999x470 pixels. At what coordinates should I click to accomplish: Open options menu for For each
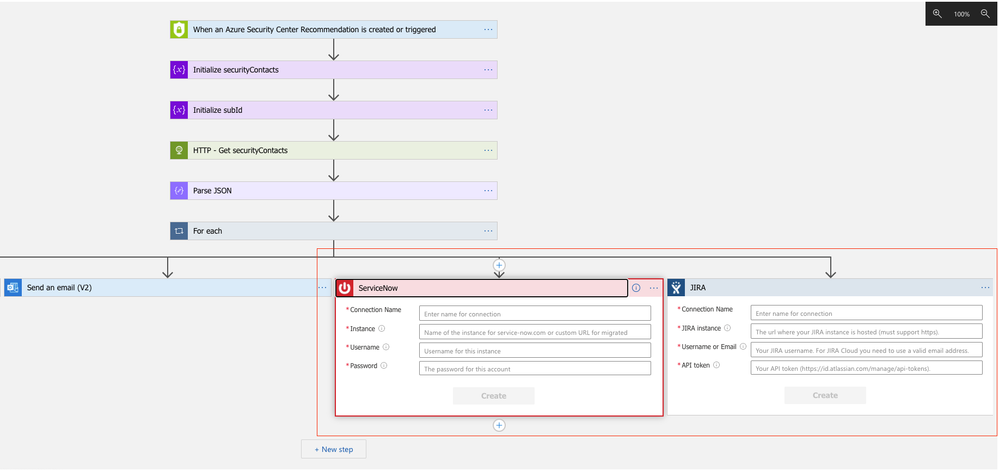tap(488, 231)
